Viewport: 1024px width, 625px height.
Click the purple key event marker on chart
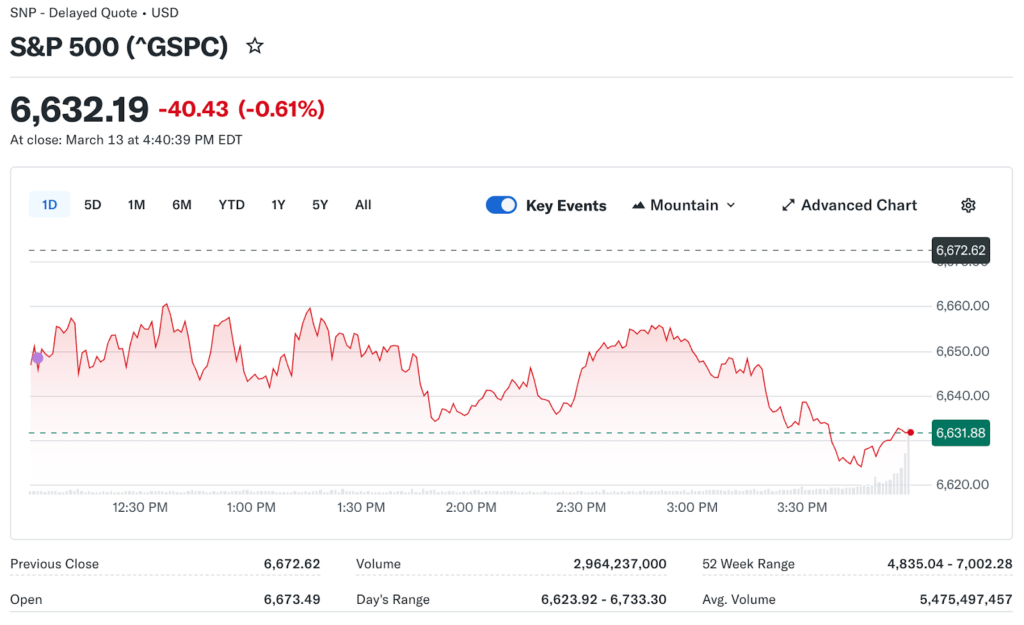tap(37, 357)
